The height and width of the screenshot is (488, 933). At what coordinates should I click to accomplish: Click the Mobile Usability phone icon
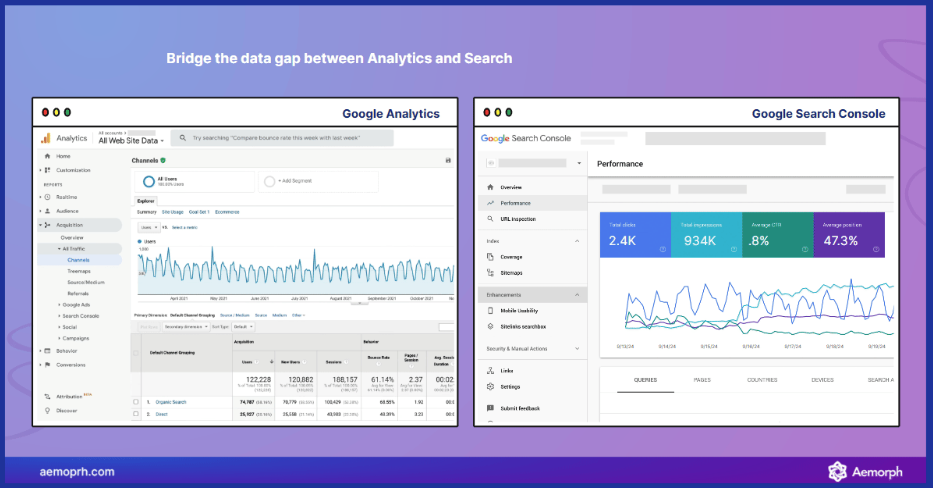490,311
